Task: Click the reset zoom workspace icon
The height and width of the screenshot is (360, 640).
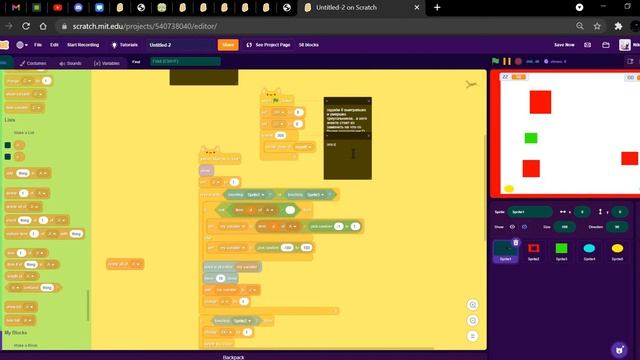Action: (x=472, y=336)
